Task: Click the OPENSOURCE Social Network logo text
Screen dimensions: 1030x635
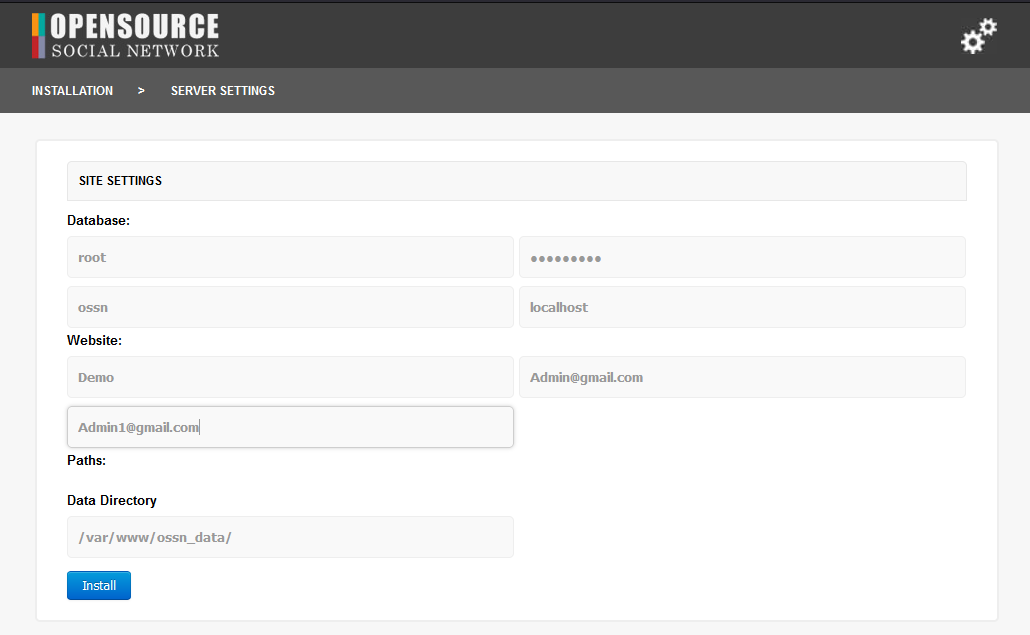Action: 134,35
